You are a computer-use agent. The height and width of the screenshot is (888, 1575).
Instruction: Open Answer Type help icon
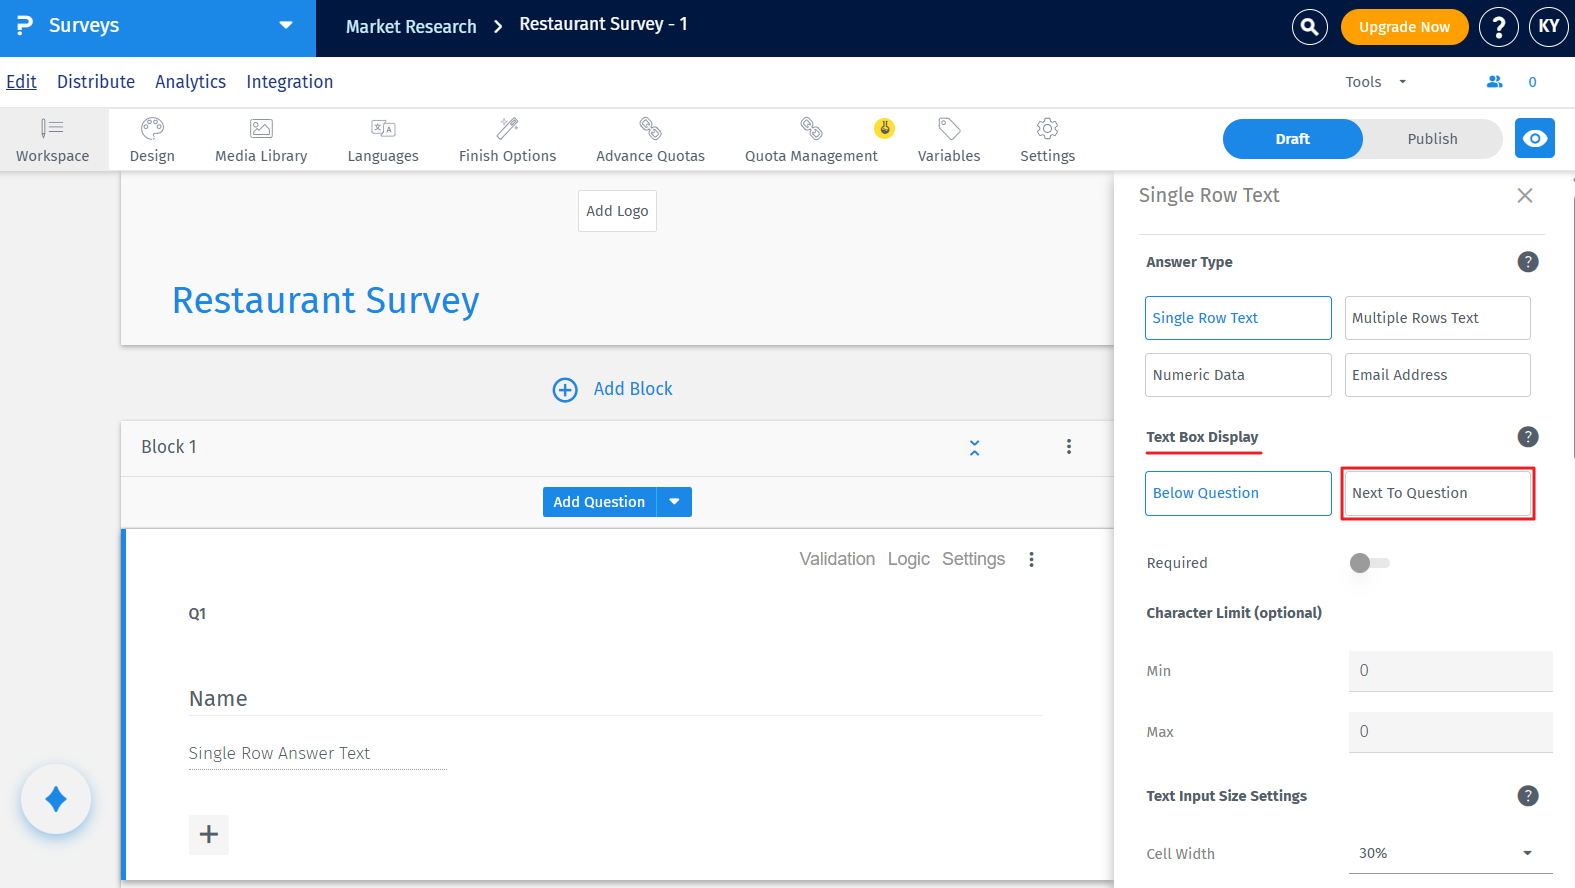[x=1528, y=262]
